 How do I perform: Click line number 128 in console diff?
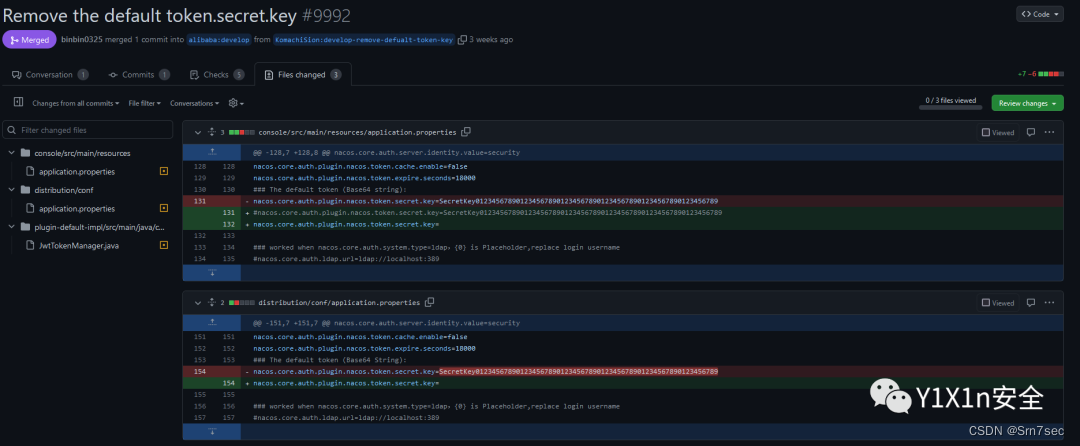(200, 167)
